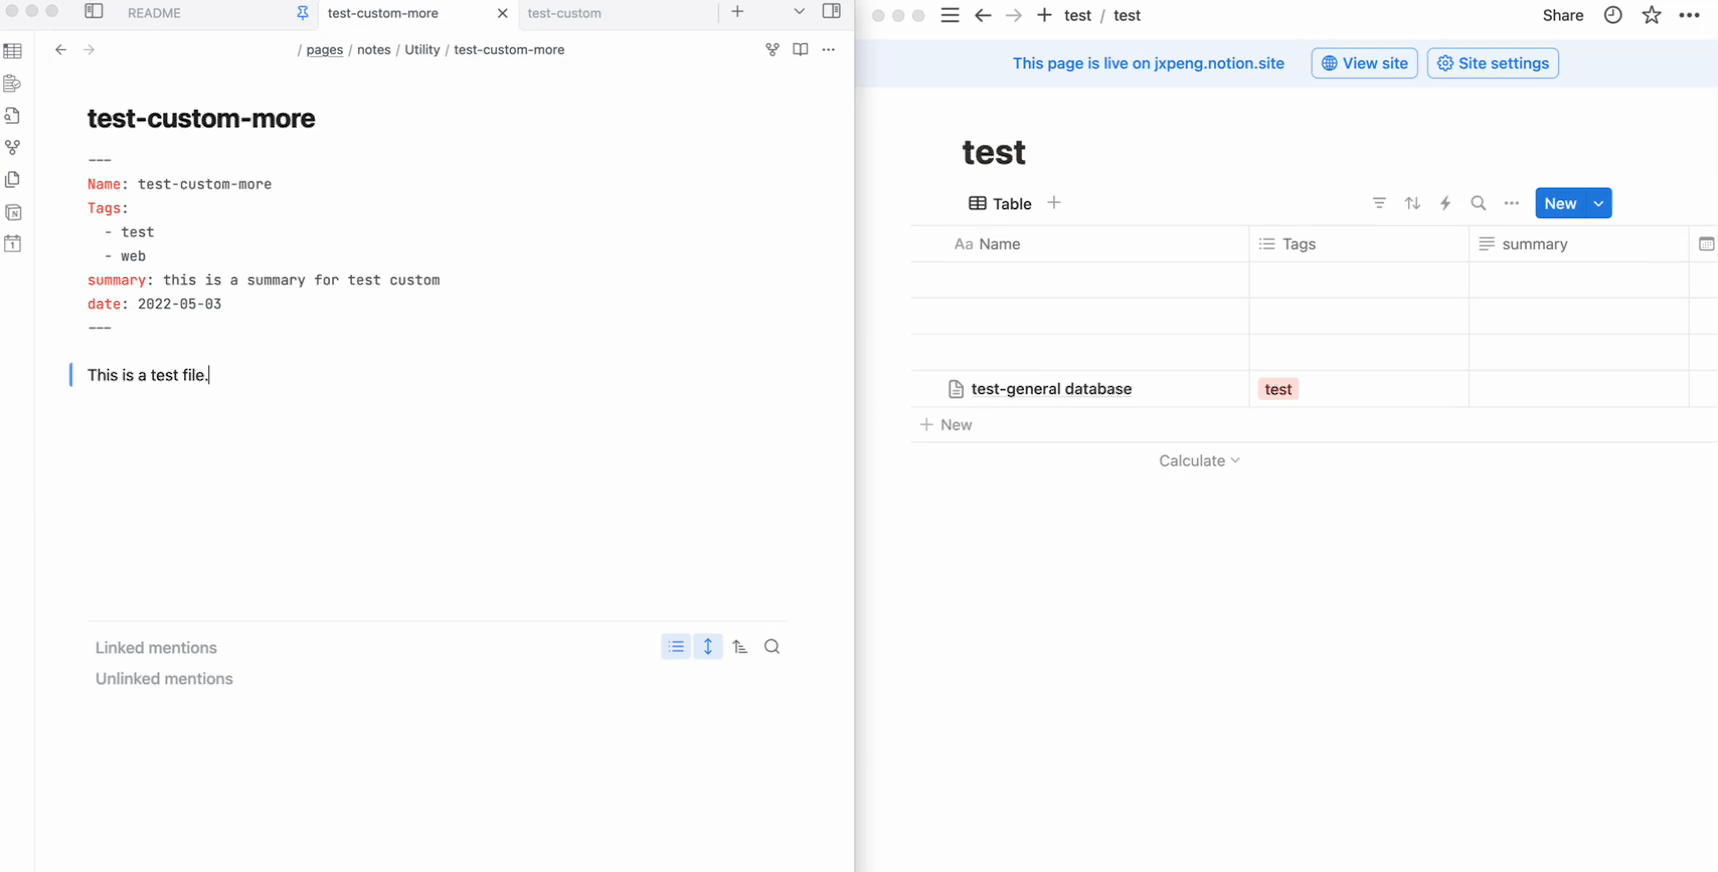The width and height of the screenshot is (1718, 872).
Task: Expand the New button dropdown arrow
Action: (x=1598, y=203)
